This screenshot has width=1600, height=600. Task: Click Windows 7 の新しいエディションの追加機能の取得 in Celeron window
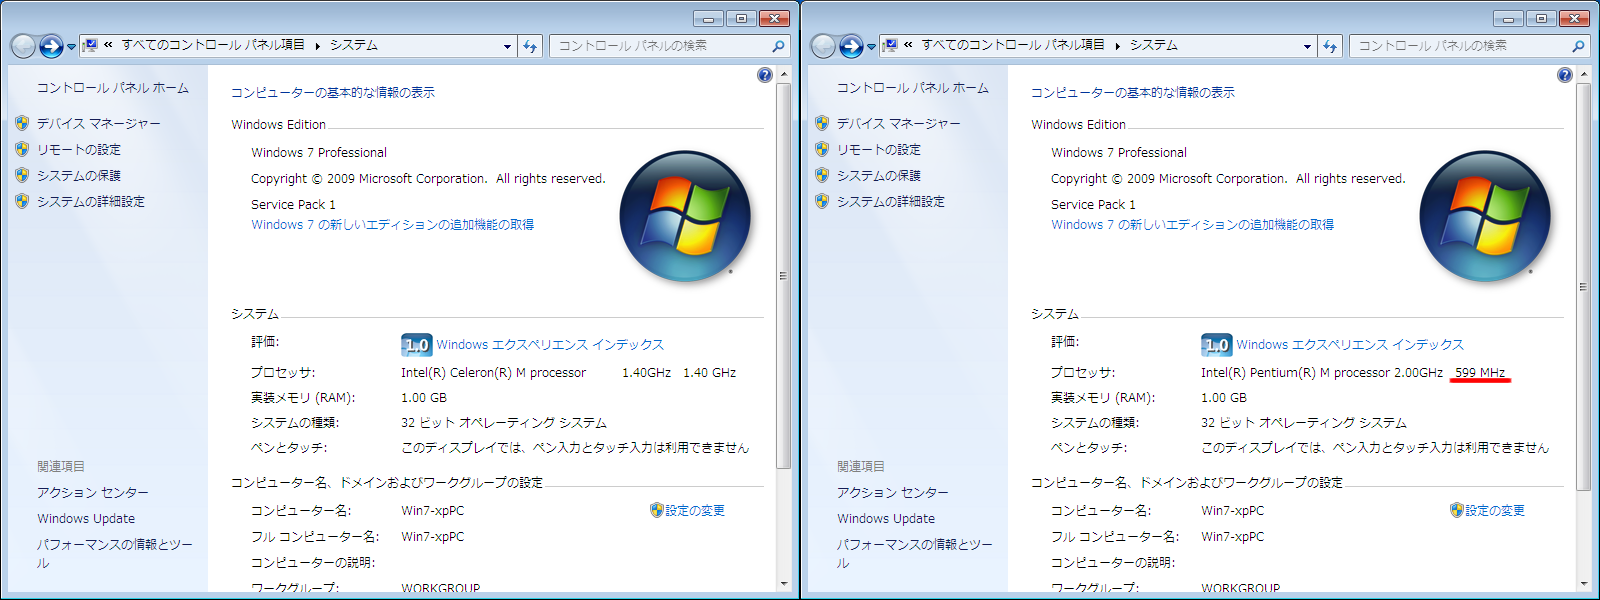(x=392, y=225)
